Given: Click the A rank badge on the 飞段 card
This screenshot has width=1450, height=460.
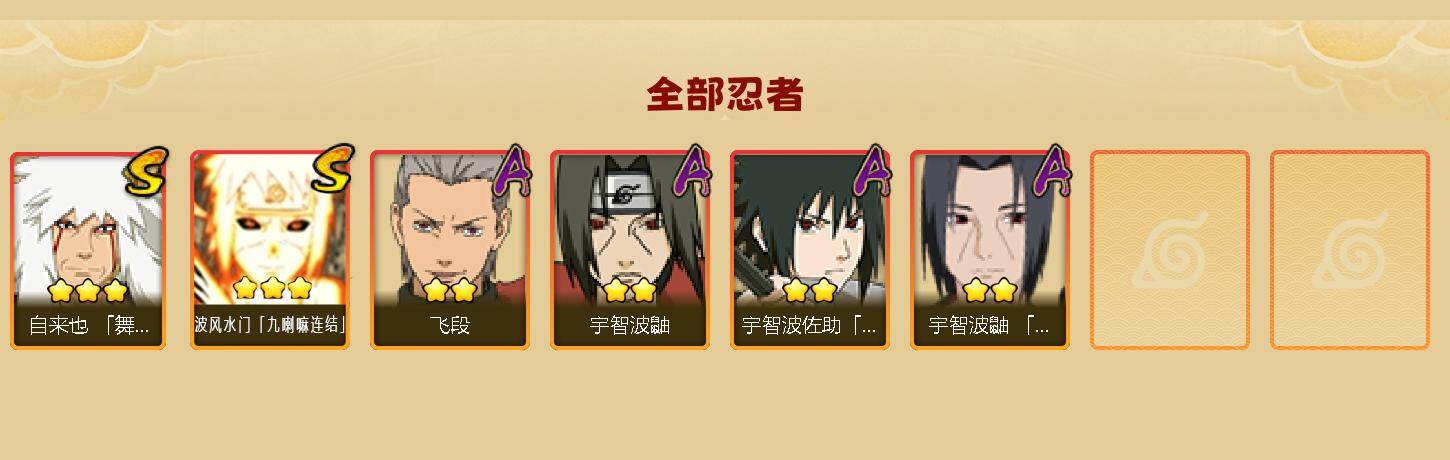Looking at the screenshot, I should 513,170.
